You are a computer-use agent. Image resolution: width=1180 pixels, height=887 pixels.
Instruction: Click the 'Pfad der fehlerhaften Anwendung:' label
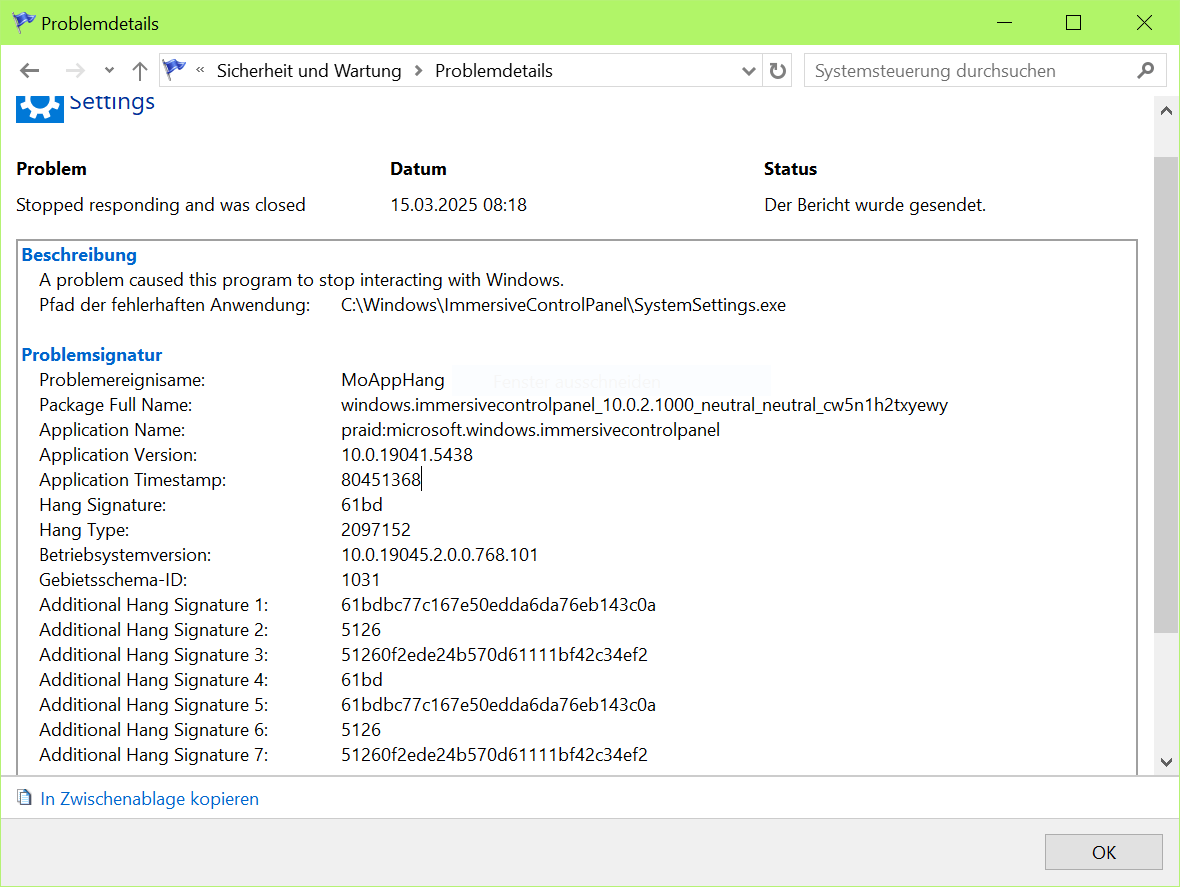coord(175,305)
